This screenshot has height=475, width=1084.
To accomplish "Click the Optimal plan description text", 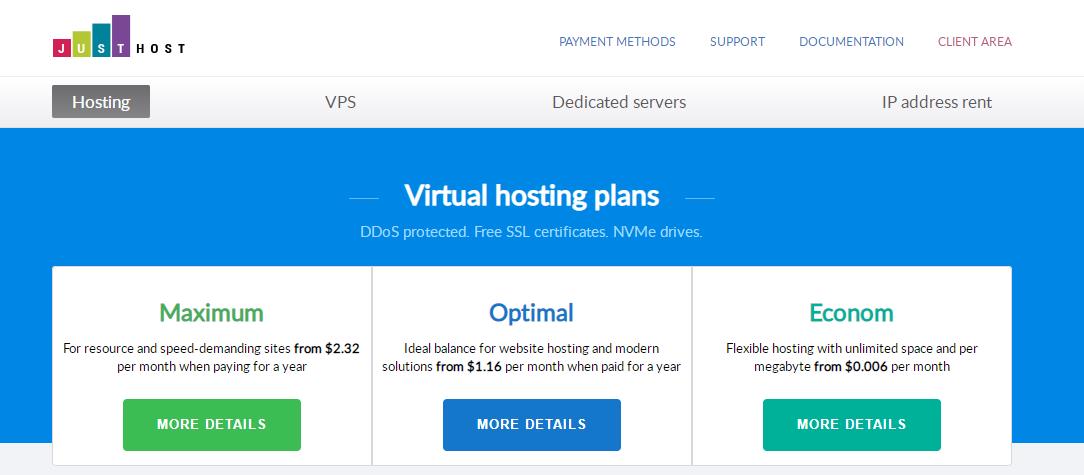I will tap(532, 358).
